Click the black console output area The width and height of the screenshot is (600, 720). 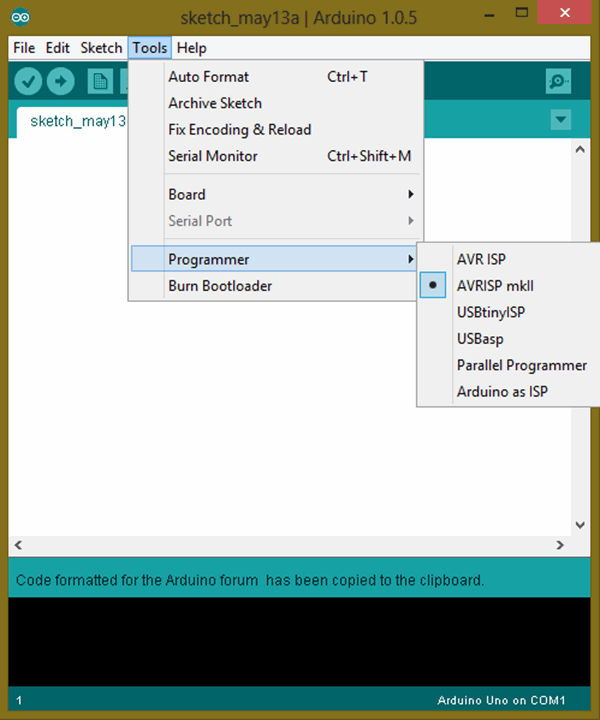pos(299,641)
